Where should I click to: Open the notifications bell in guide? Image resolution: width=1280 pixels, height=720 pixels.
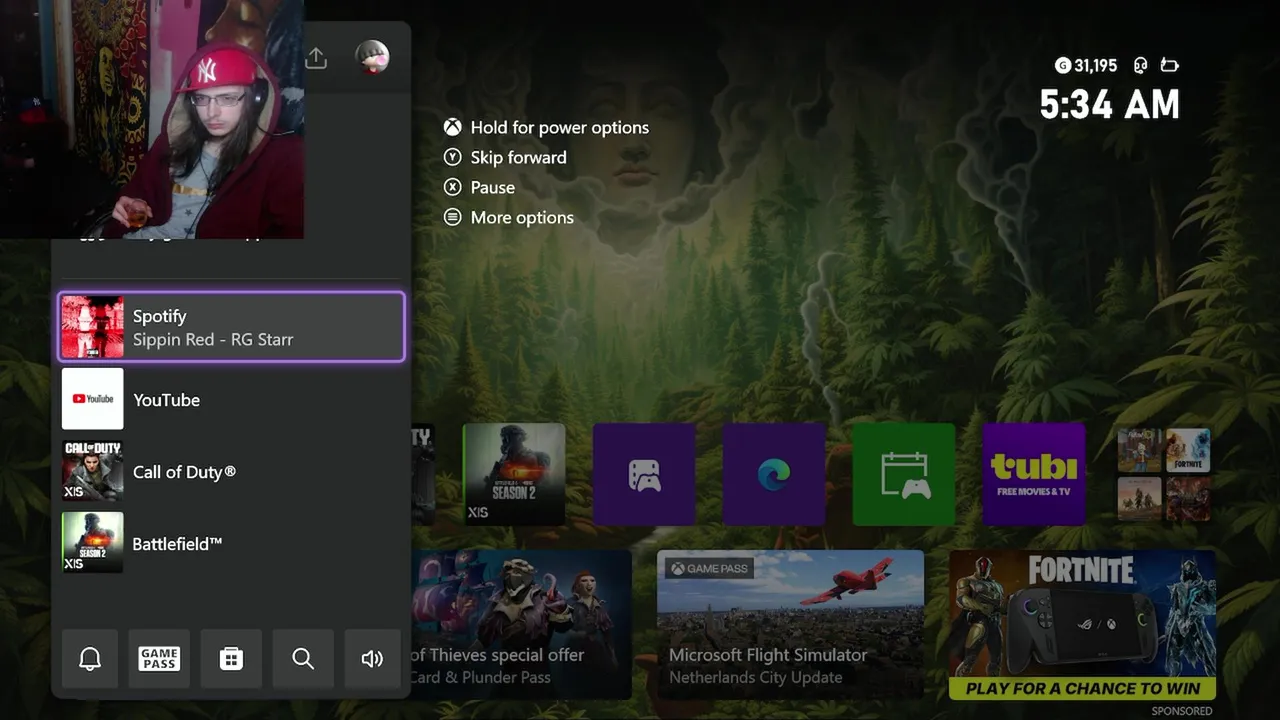(x=90, y=658)
